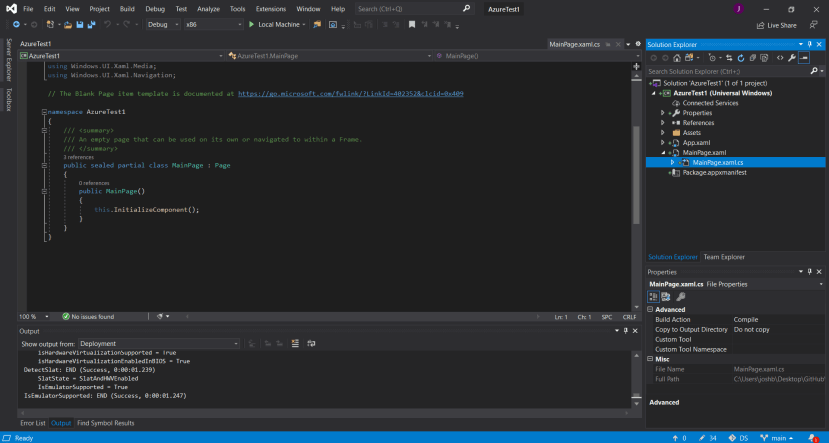Viewport: 829px width, 443px height.
Task: Open the Extensions menu
Action: [x=271, y=9]
